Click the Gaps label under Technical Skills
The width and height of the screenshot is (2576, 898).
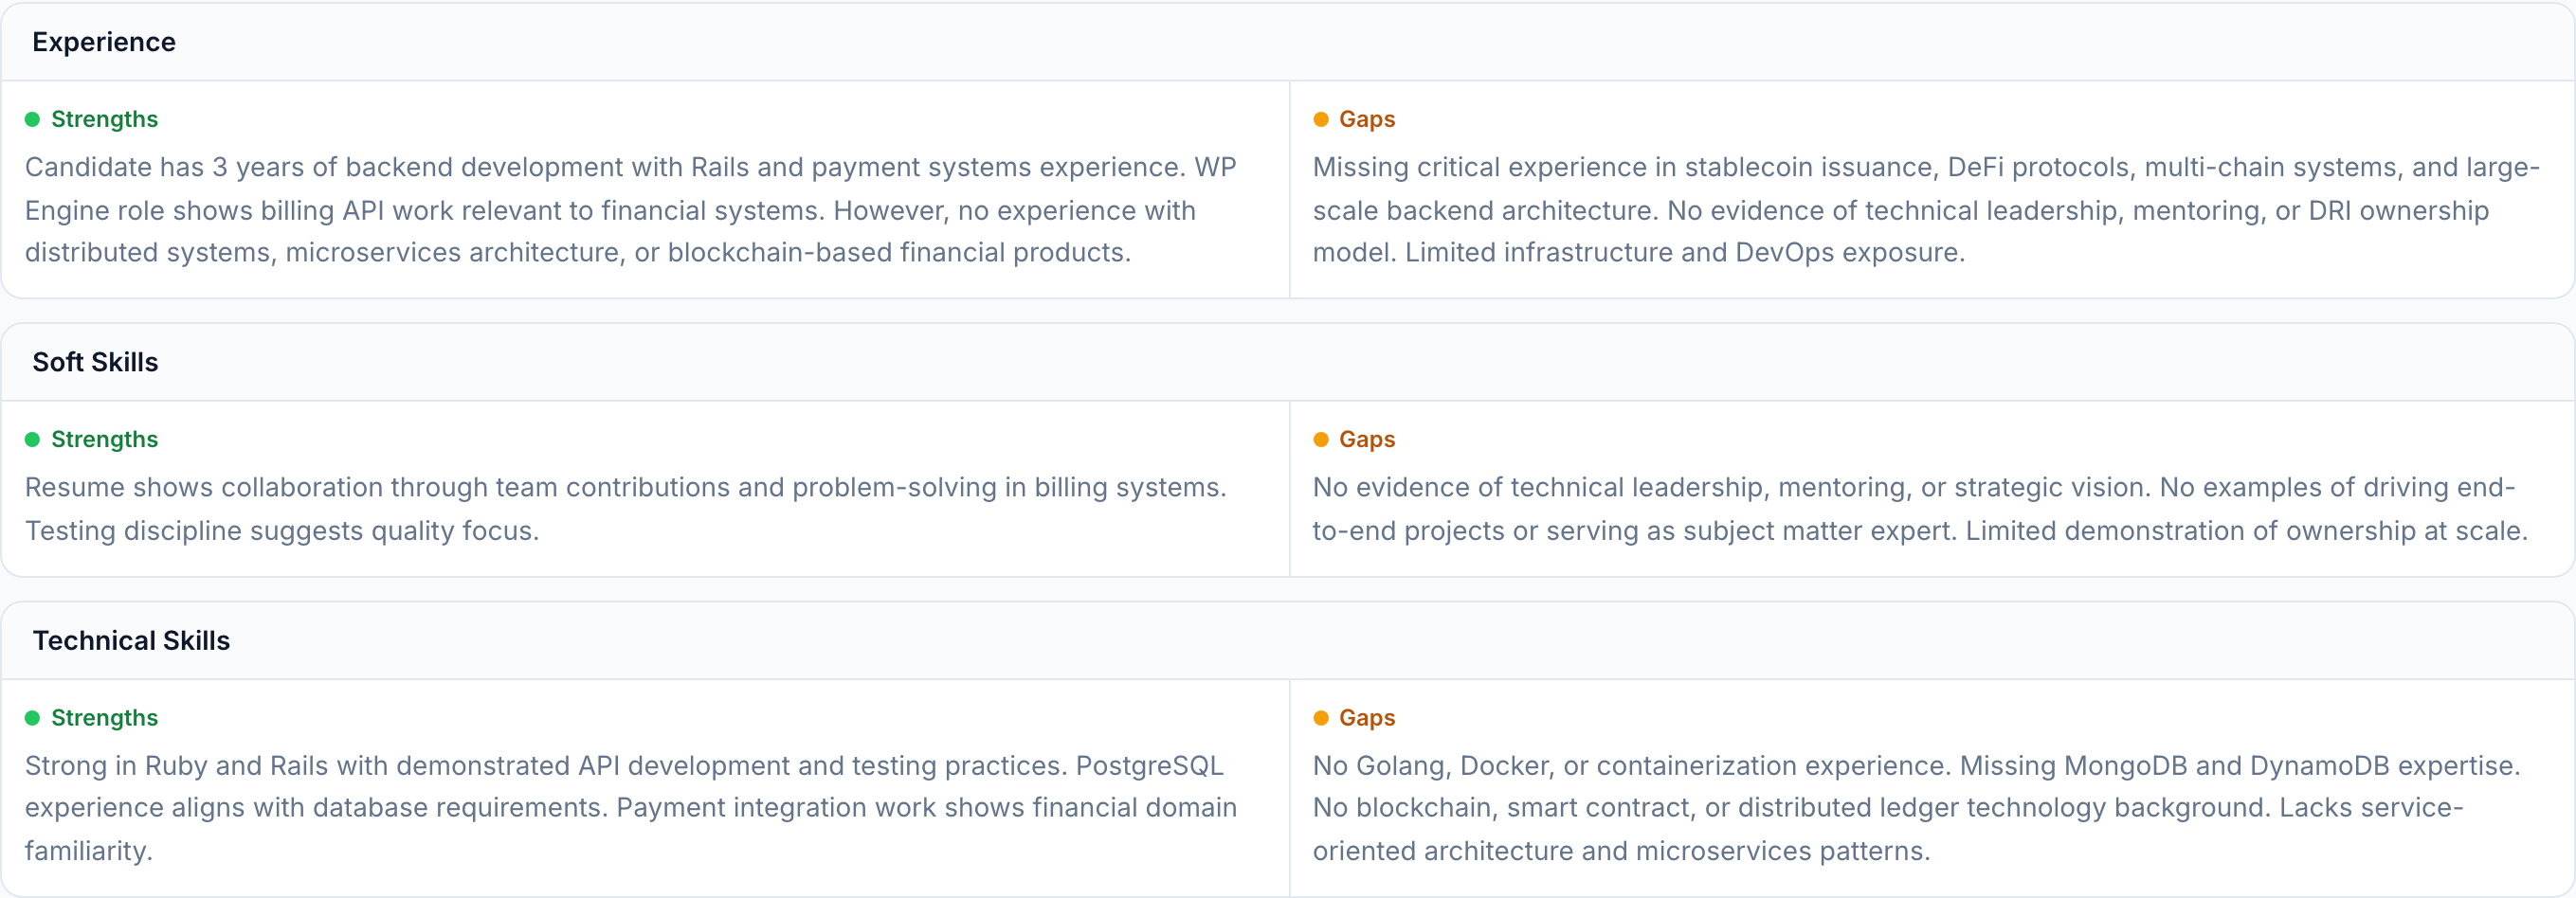tap(1366, 718)
